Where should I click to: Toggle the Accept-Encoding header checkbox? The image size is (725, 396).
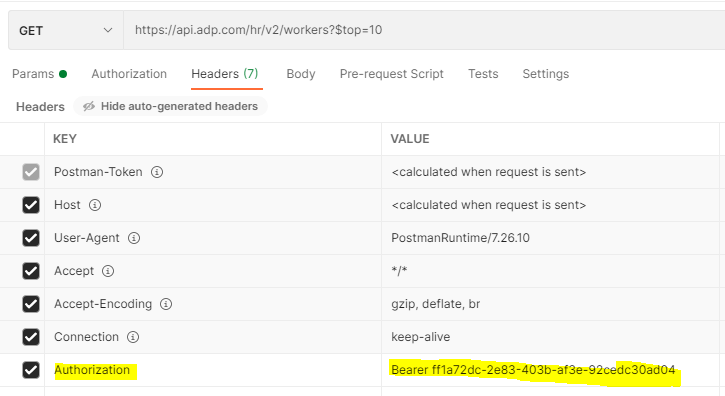[x=31, y=304]
